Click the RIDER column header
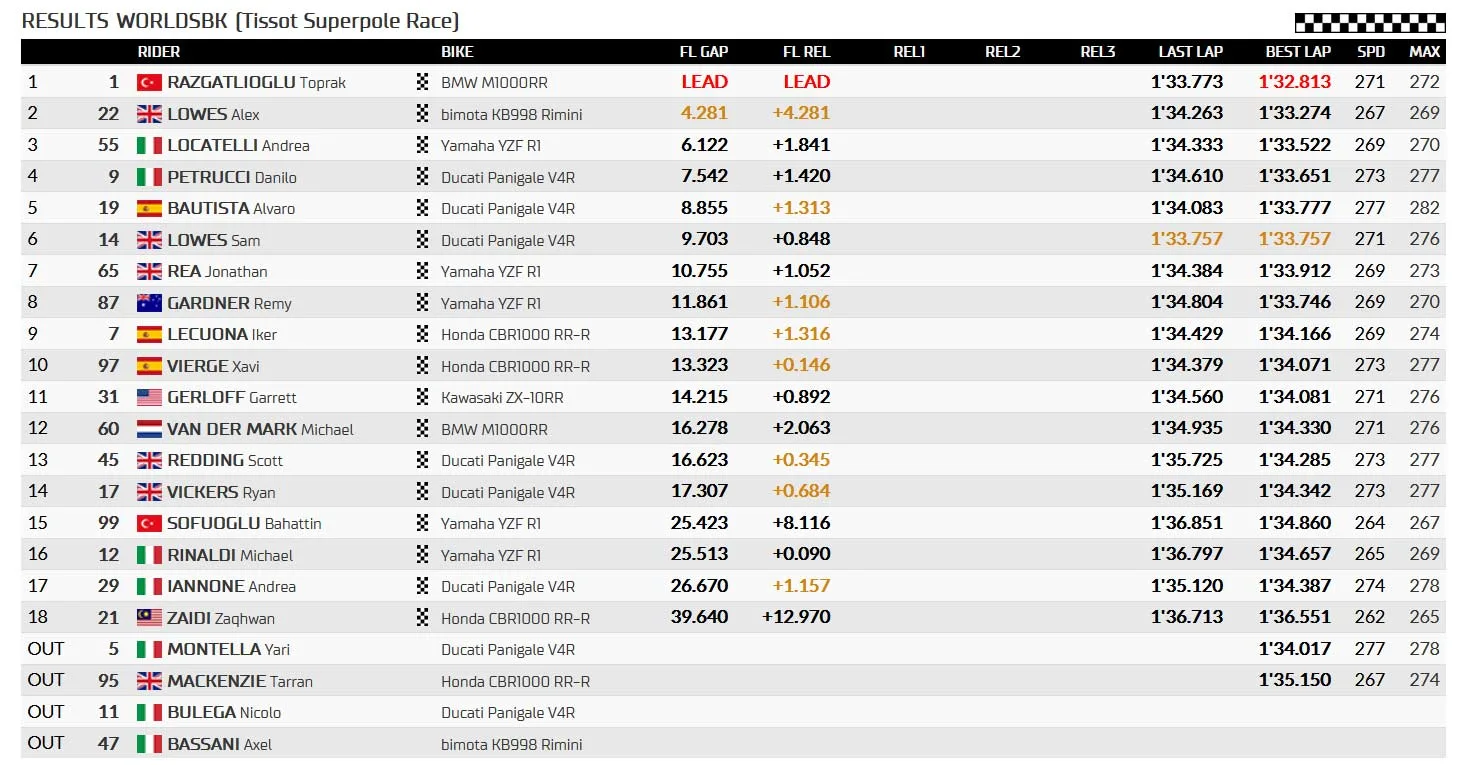The width and height of the screenshot is (1462, 765). coord(159,52)
